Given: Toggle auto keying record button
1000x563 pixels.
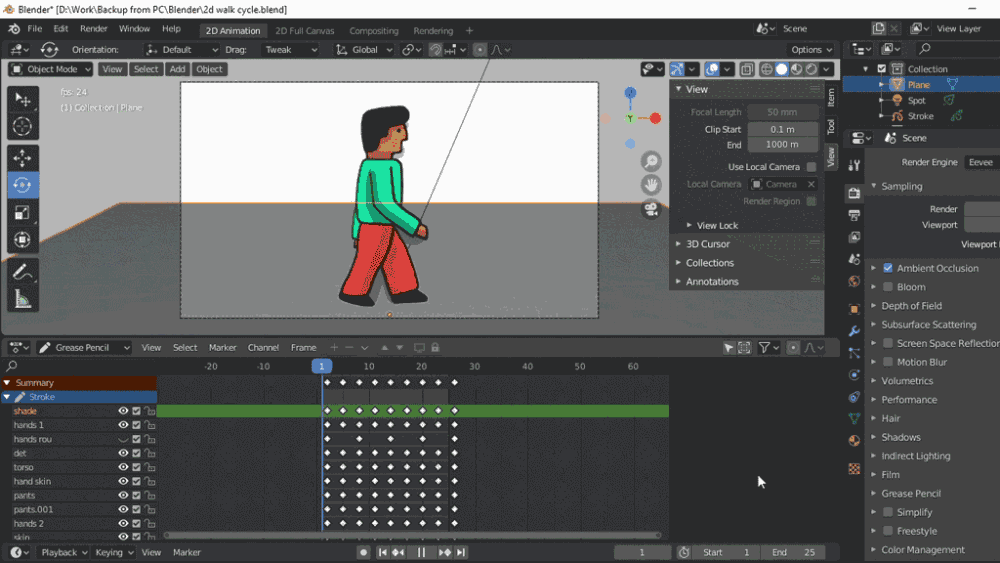Looking at the screenshot, I should tap(363, 552).
